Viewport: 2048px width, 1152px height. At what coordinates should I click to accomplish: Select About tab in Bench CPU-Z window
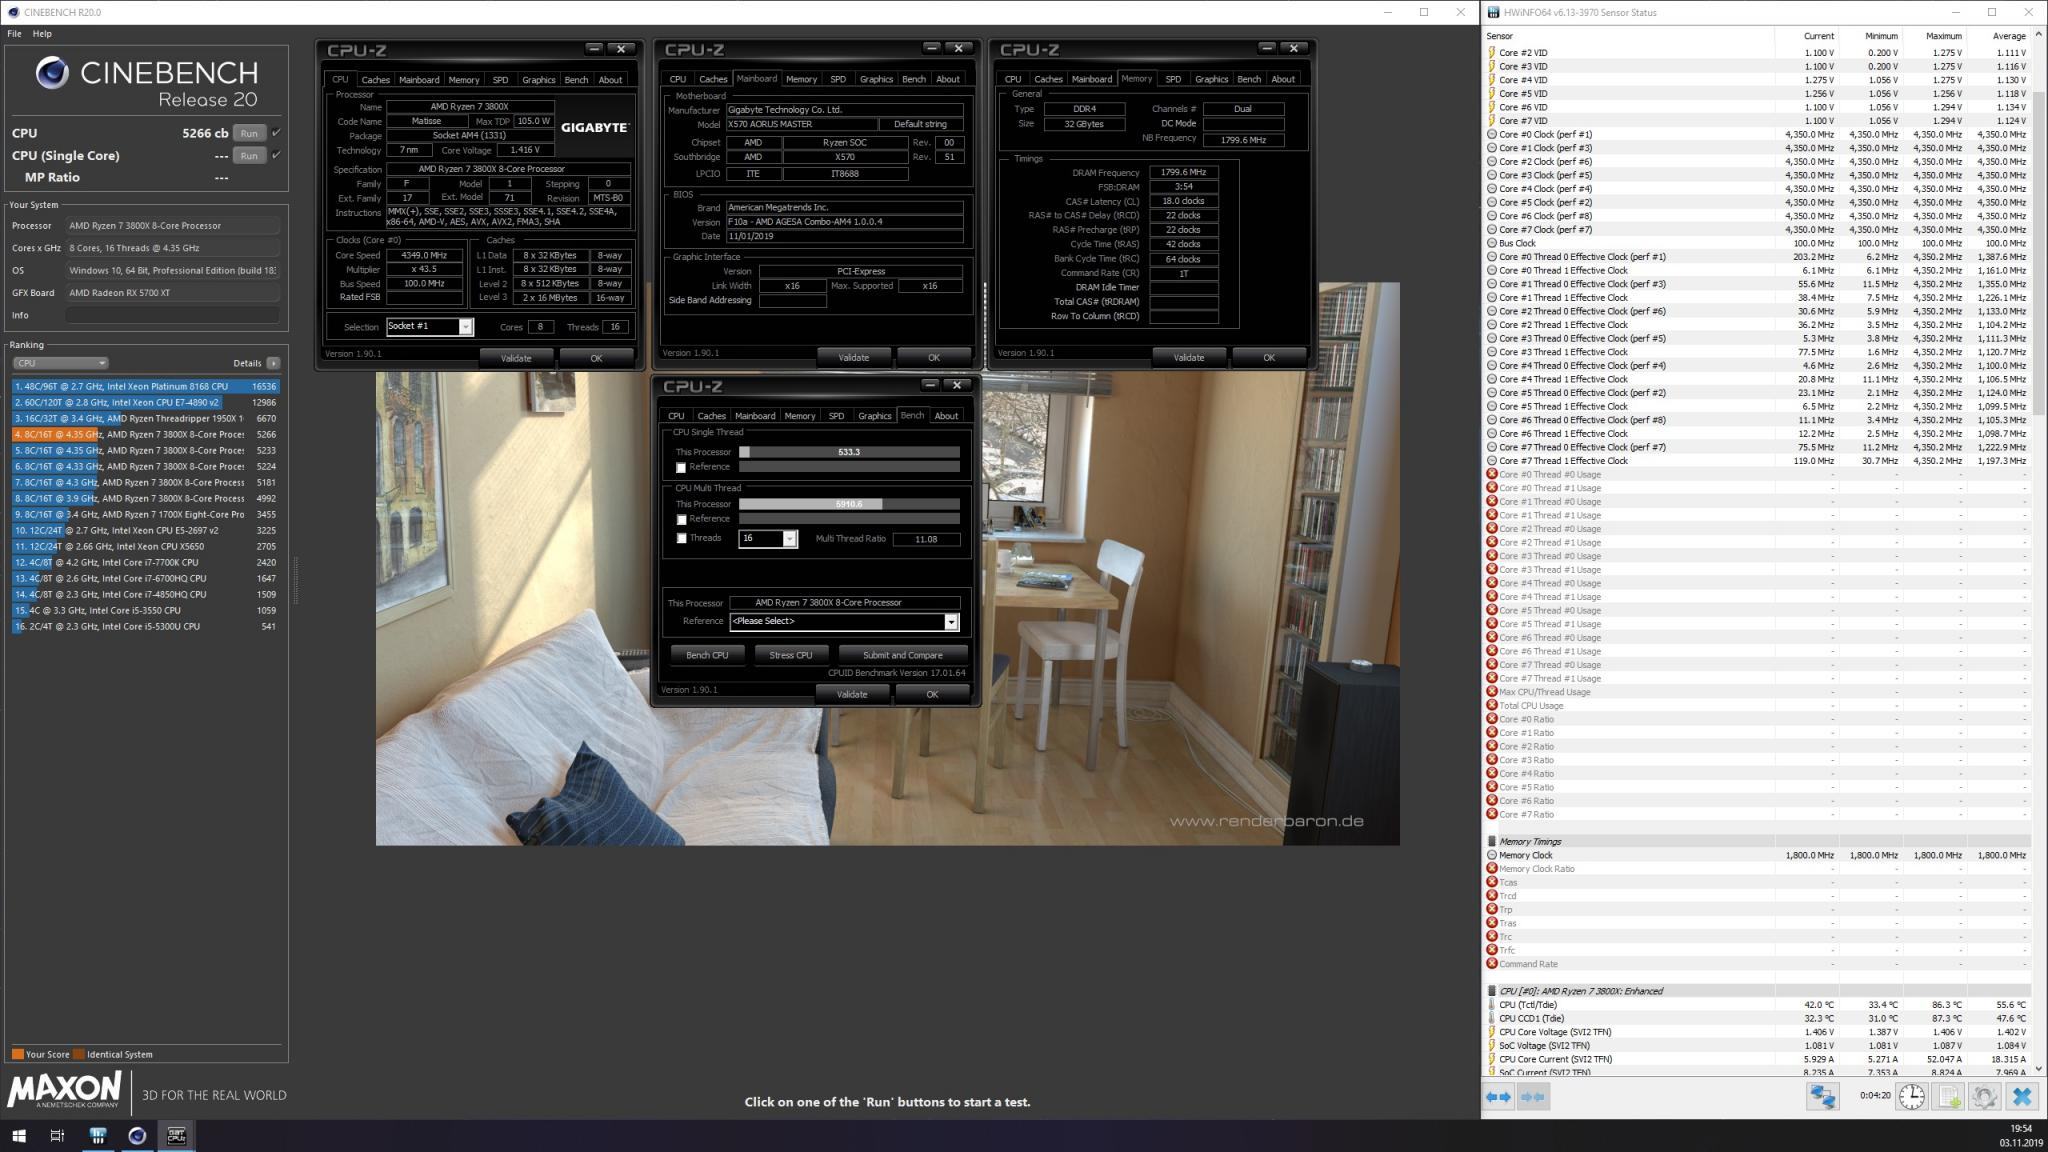(946, 417)
